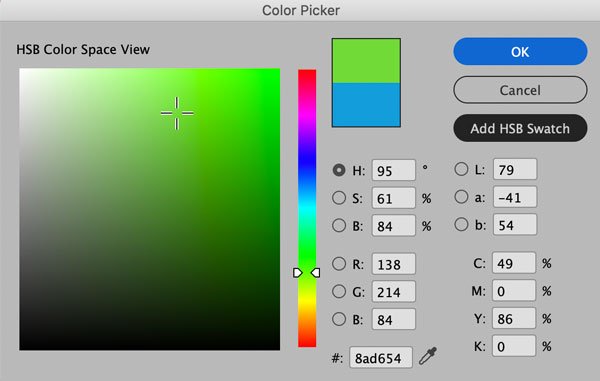The height and width of the screenshot is (381, 600).
Task: Click inside the saturation-brightness color field
Action: pos(150,209)
